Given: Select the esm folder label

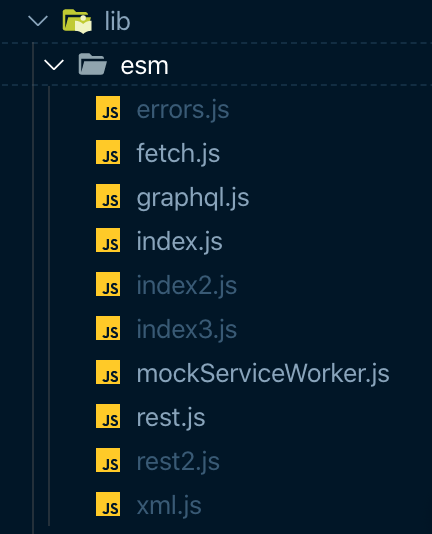Looking at the screenshot, I should click(144, 65).
